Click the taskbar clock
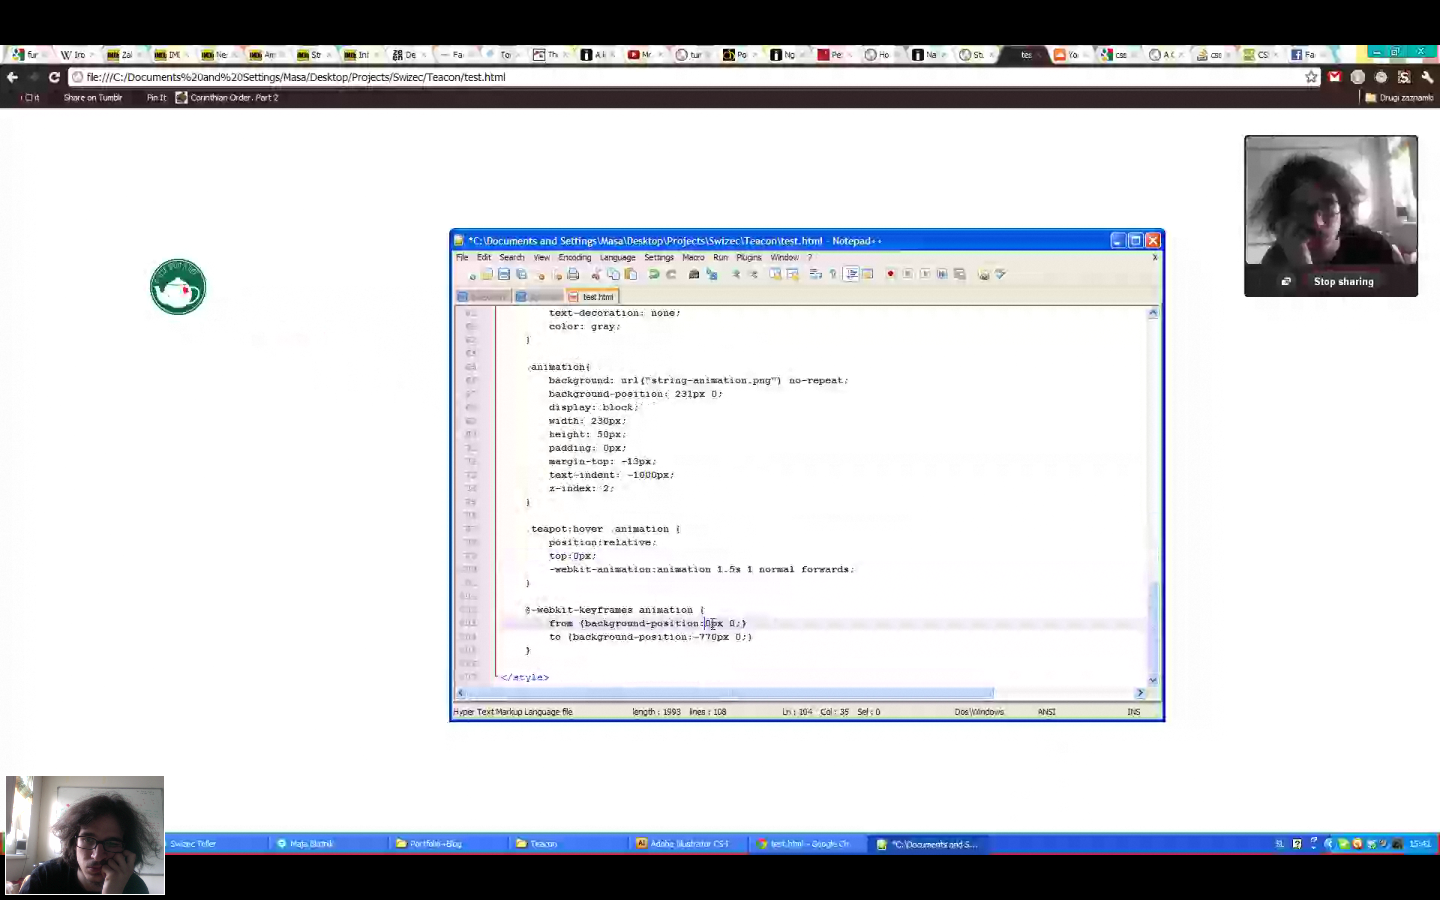1440x900 pixels. (x=1420, y=844)
